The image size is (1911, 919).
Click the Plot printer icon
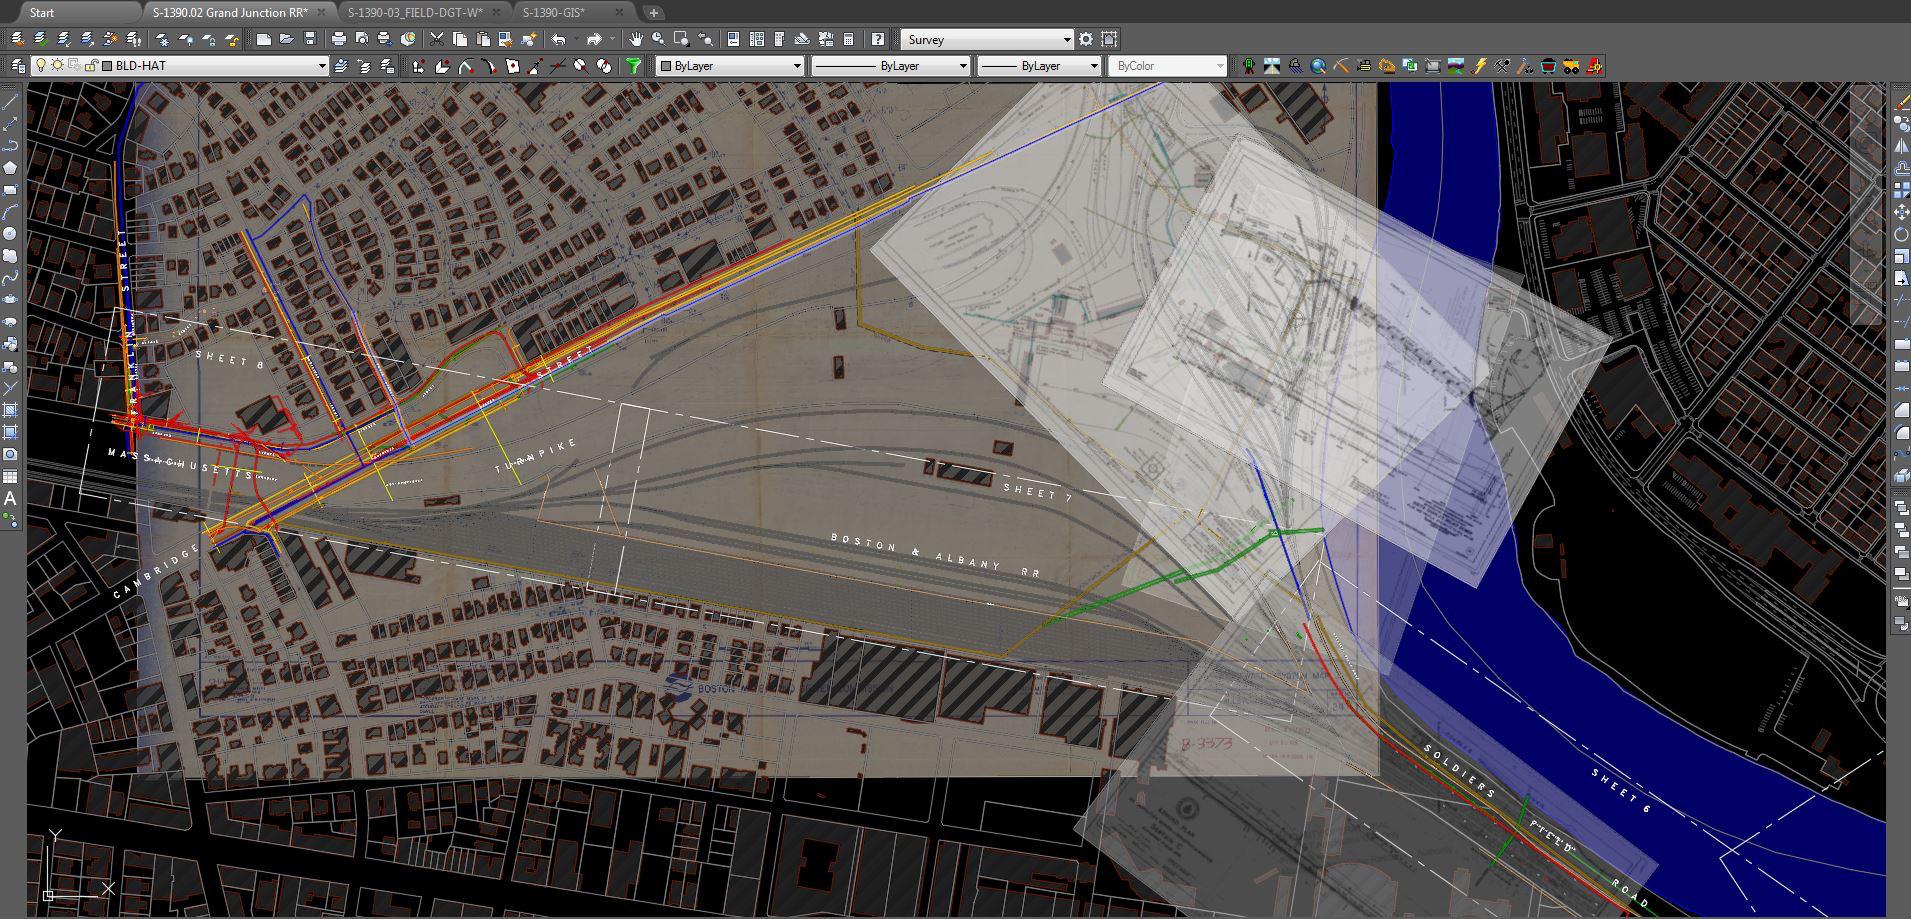point(338,40)
